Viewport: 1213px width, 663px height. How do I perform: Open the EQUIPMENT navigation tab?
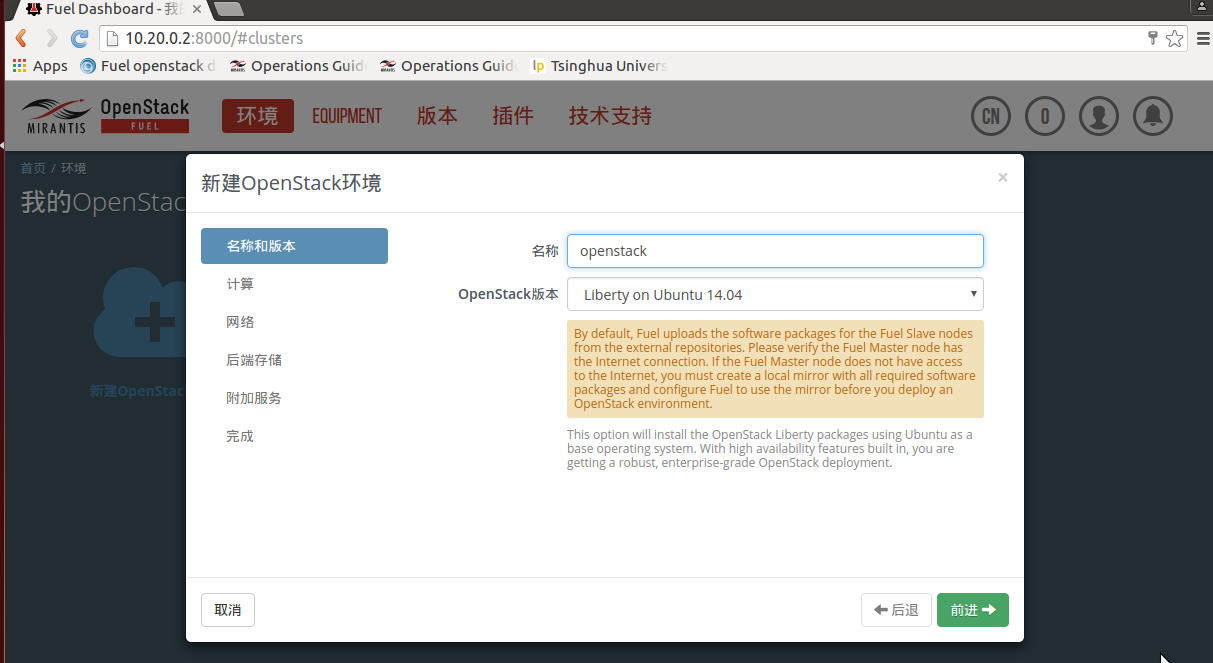[347, 116]
